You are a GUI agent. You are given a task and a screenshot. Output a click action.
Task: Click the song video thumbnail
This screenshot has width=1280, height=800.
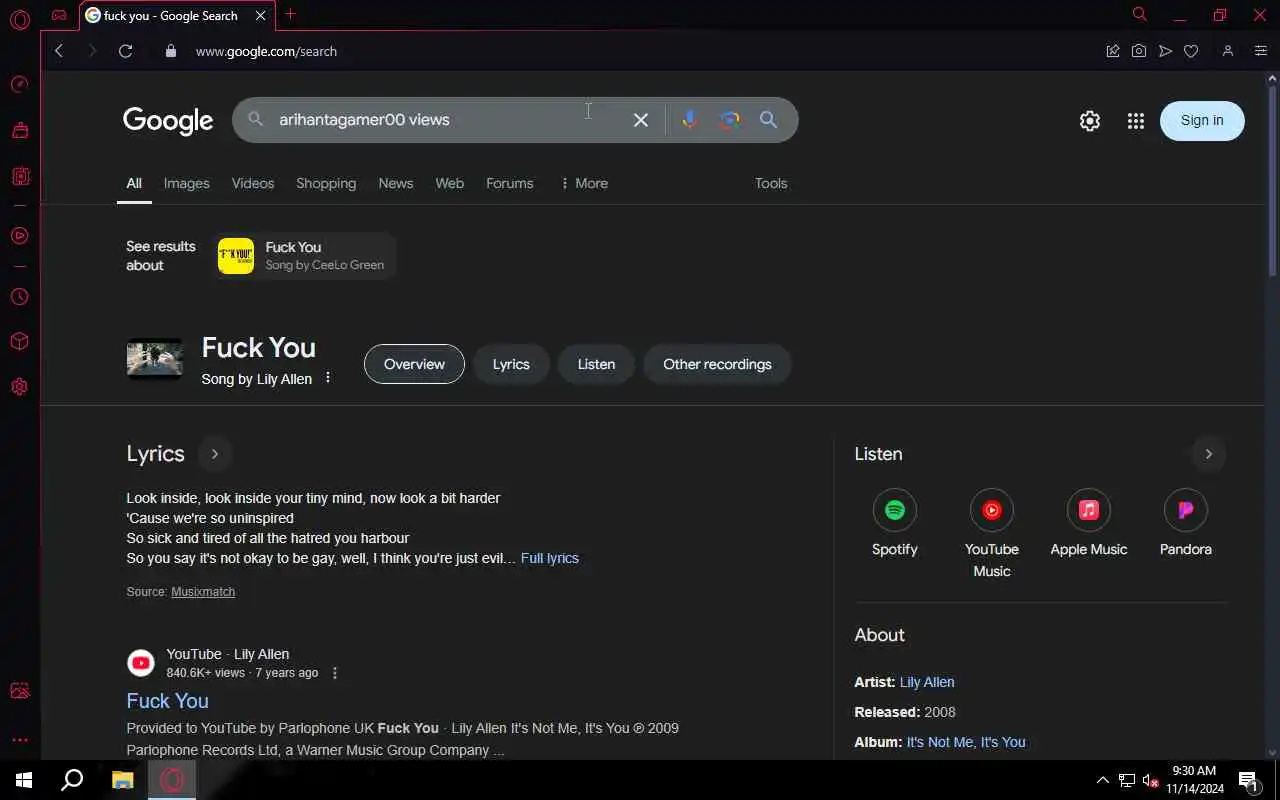tap(154, 359)
